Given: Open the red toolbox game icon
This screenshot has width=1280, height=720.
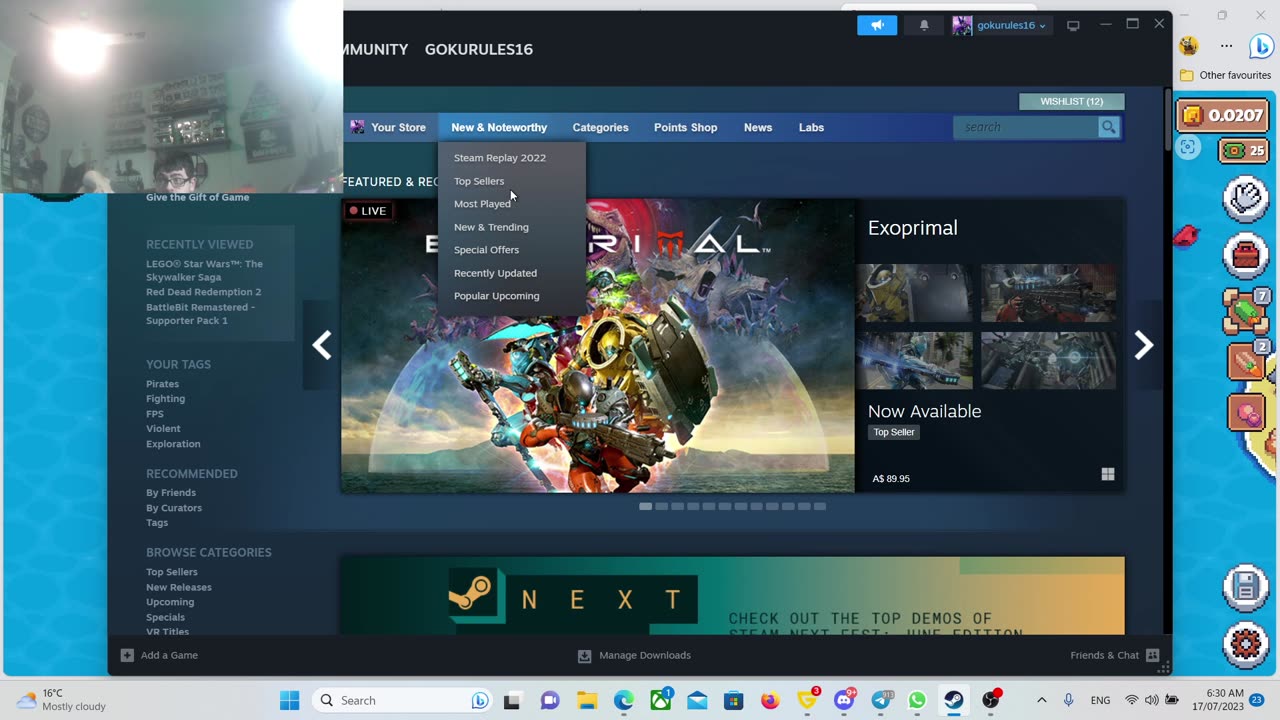Looking at the screenshot, I should pos(1246,256).
